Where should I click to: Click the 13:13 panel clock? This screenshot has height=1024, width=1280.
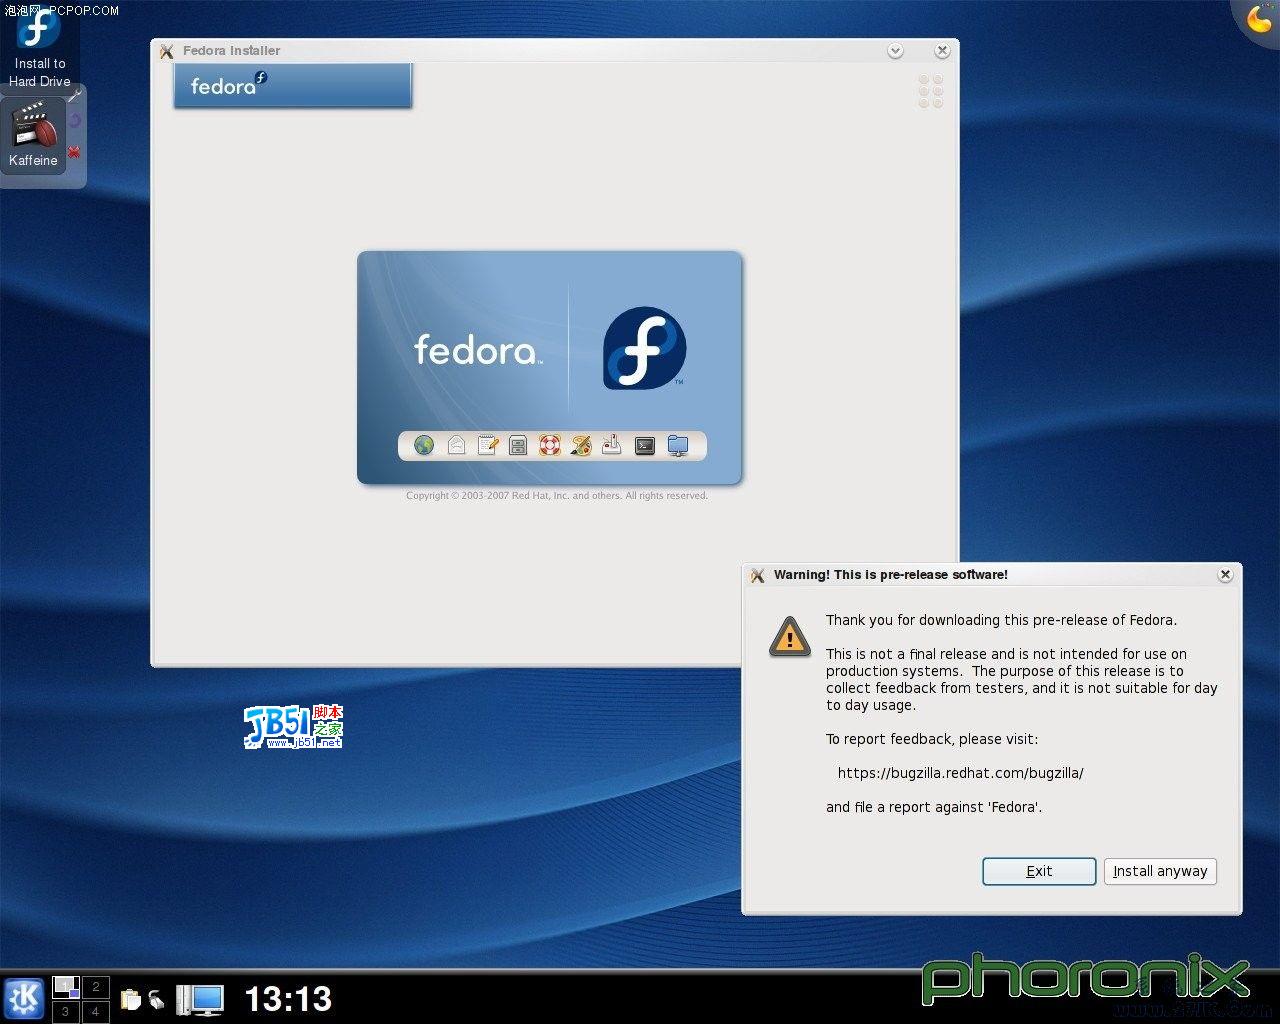[x=288, y=999]
